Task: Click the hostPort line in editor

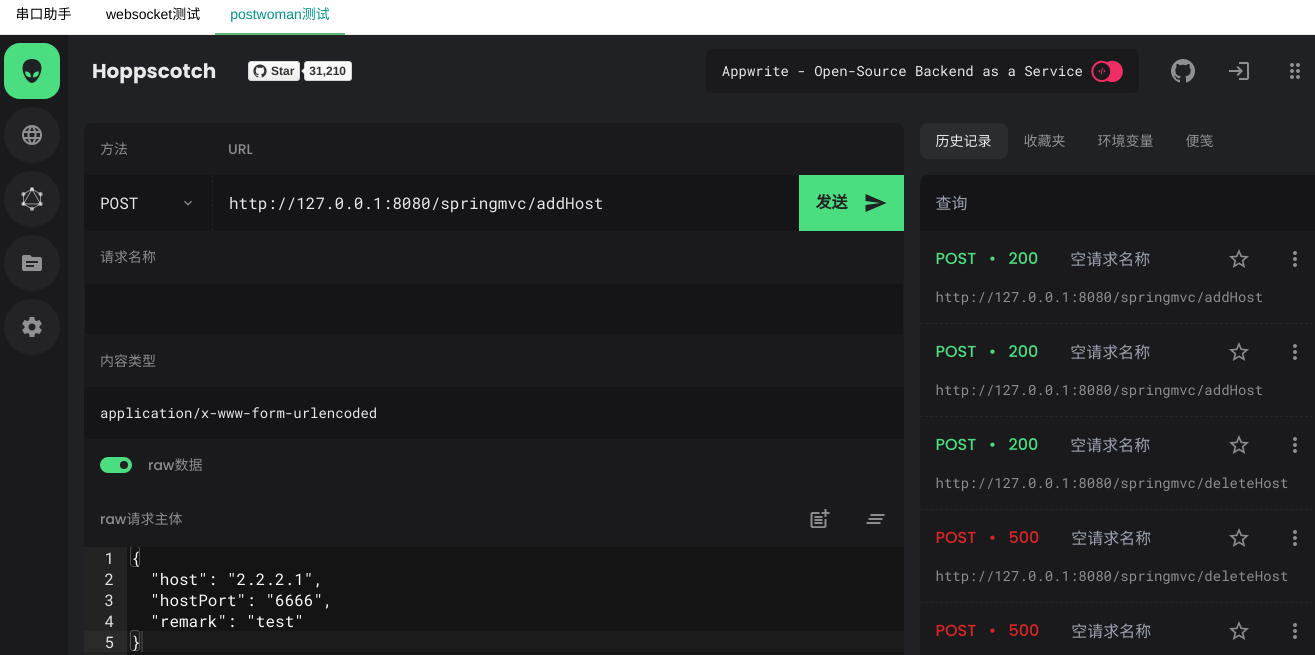Action: tap(241, 600)
